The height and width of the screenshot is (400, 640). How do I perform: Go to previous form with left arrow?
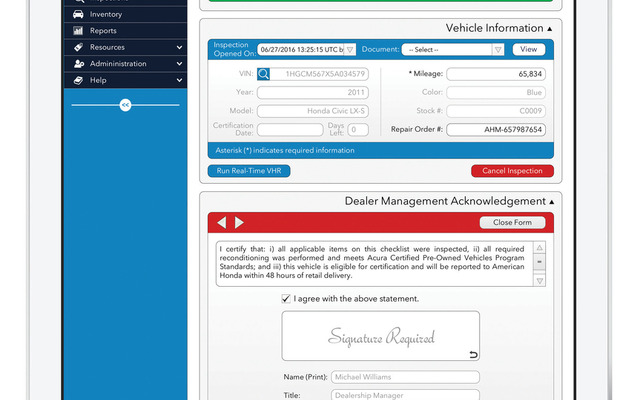point(222,222)
